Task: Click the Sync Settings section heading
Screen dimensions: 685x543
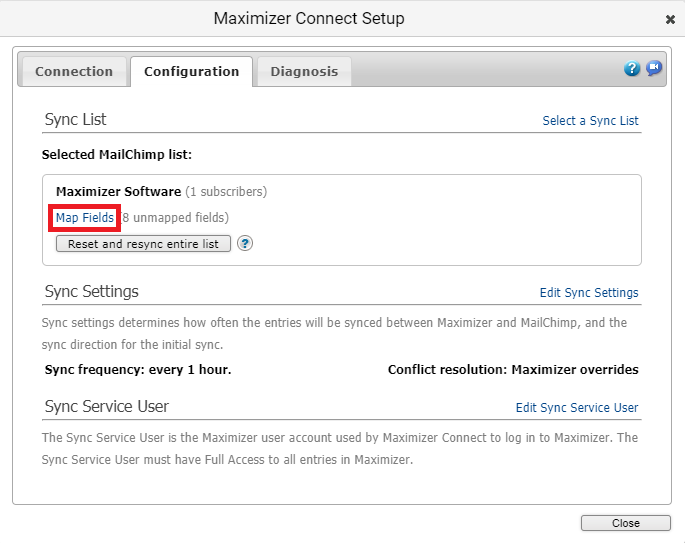Action: coord(91,291)
